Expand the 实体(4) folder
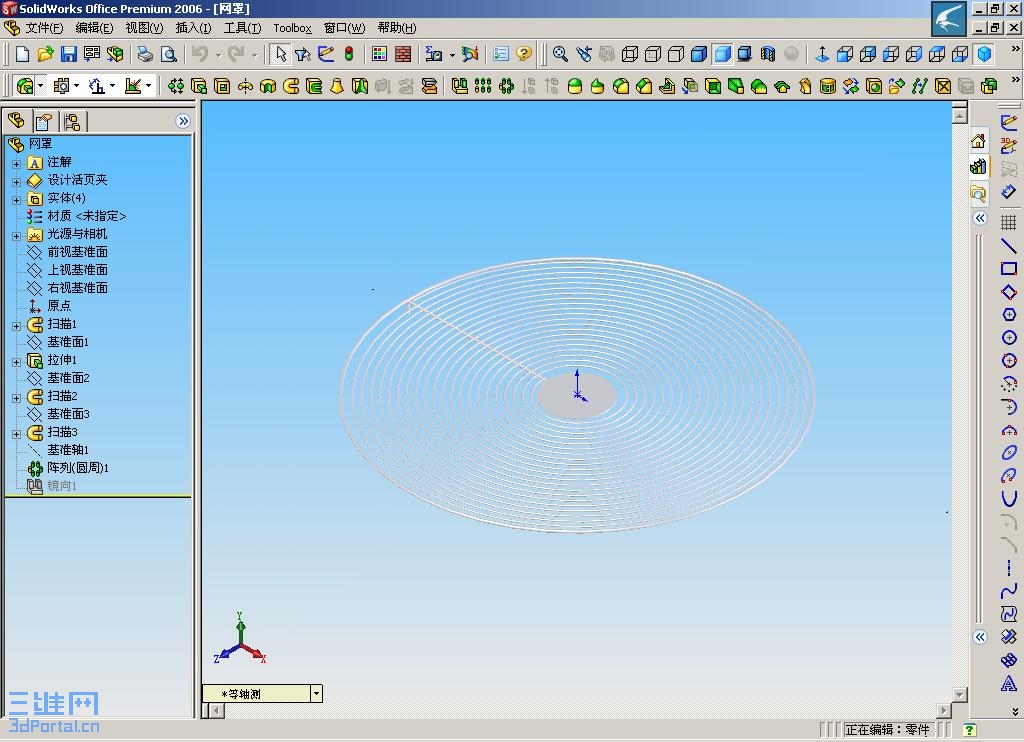This screenshot has width=1024, height=742. pos(16,200)
